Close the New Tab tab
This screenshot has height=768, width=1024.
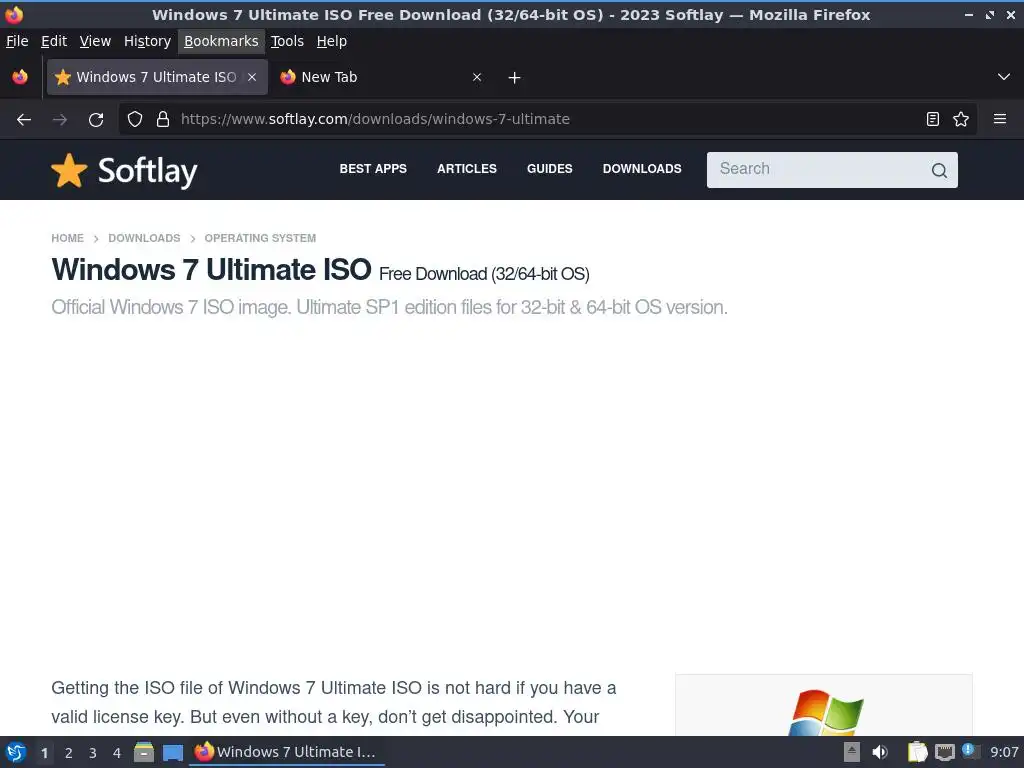pyautogui.click(x=477, y=77)
